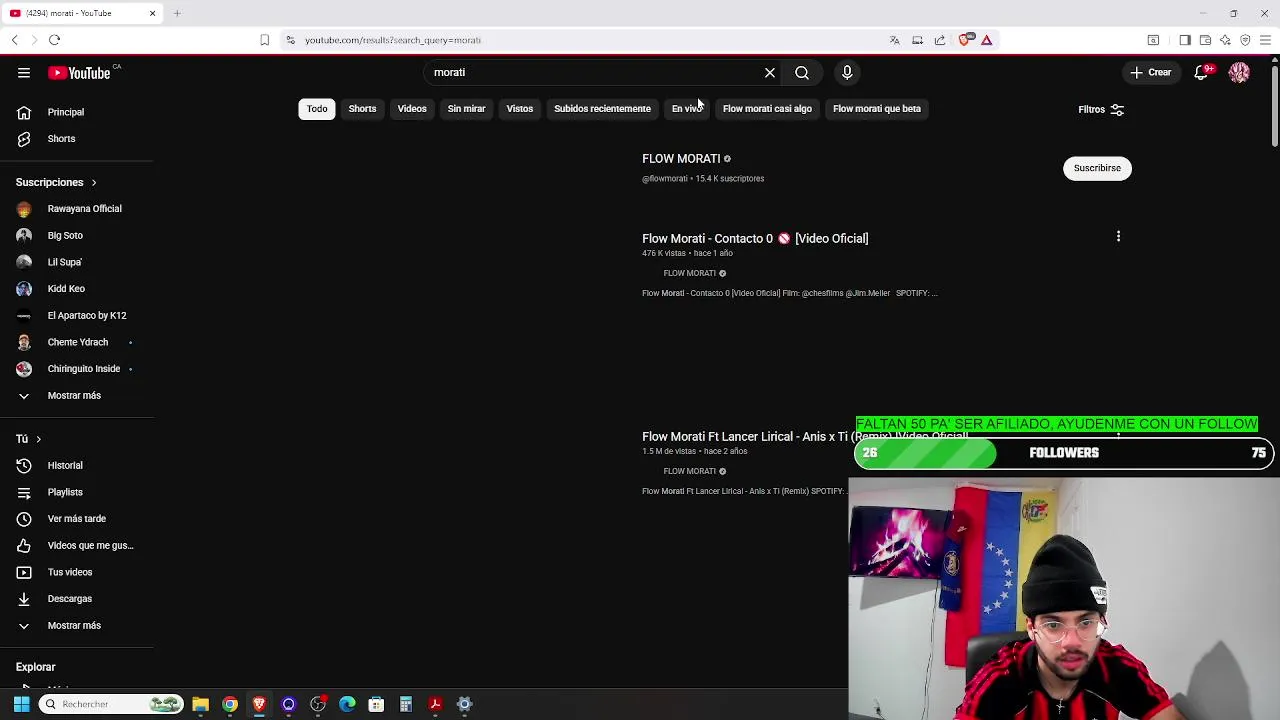Open the browser main menu

(x=1265, y=40)
